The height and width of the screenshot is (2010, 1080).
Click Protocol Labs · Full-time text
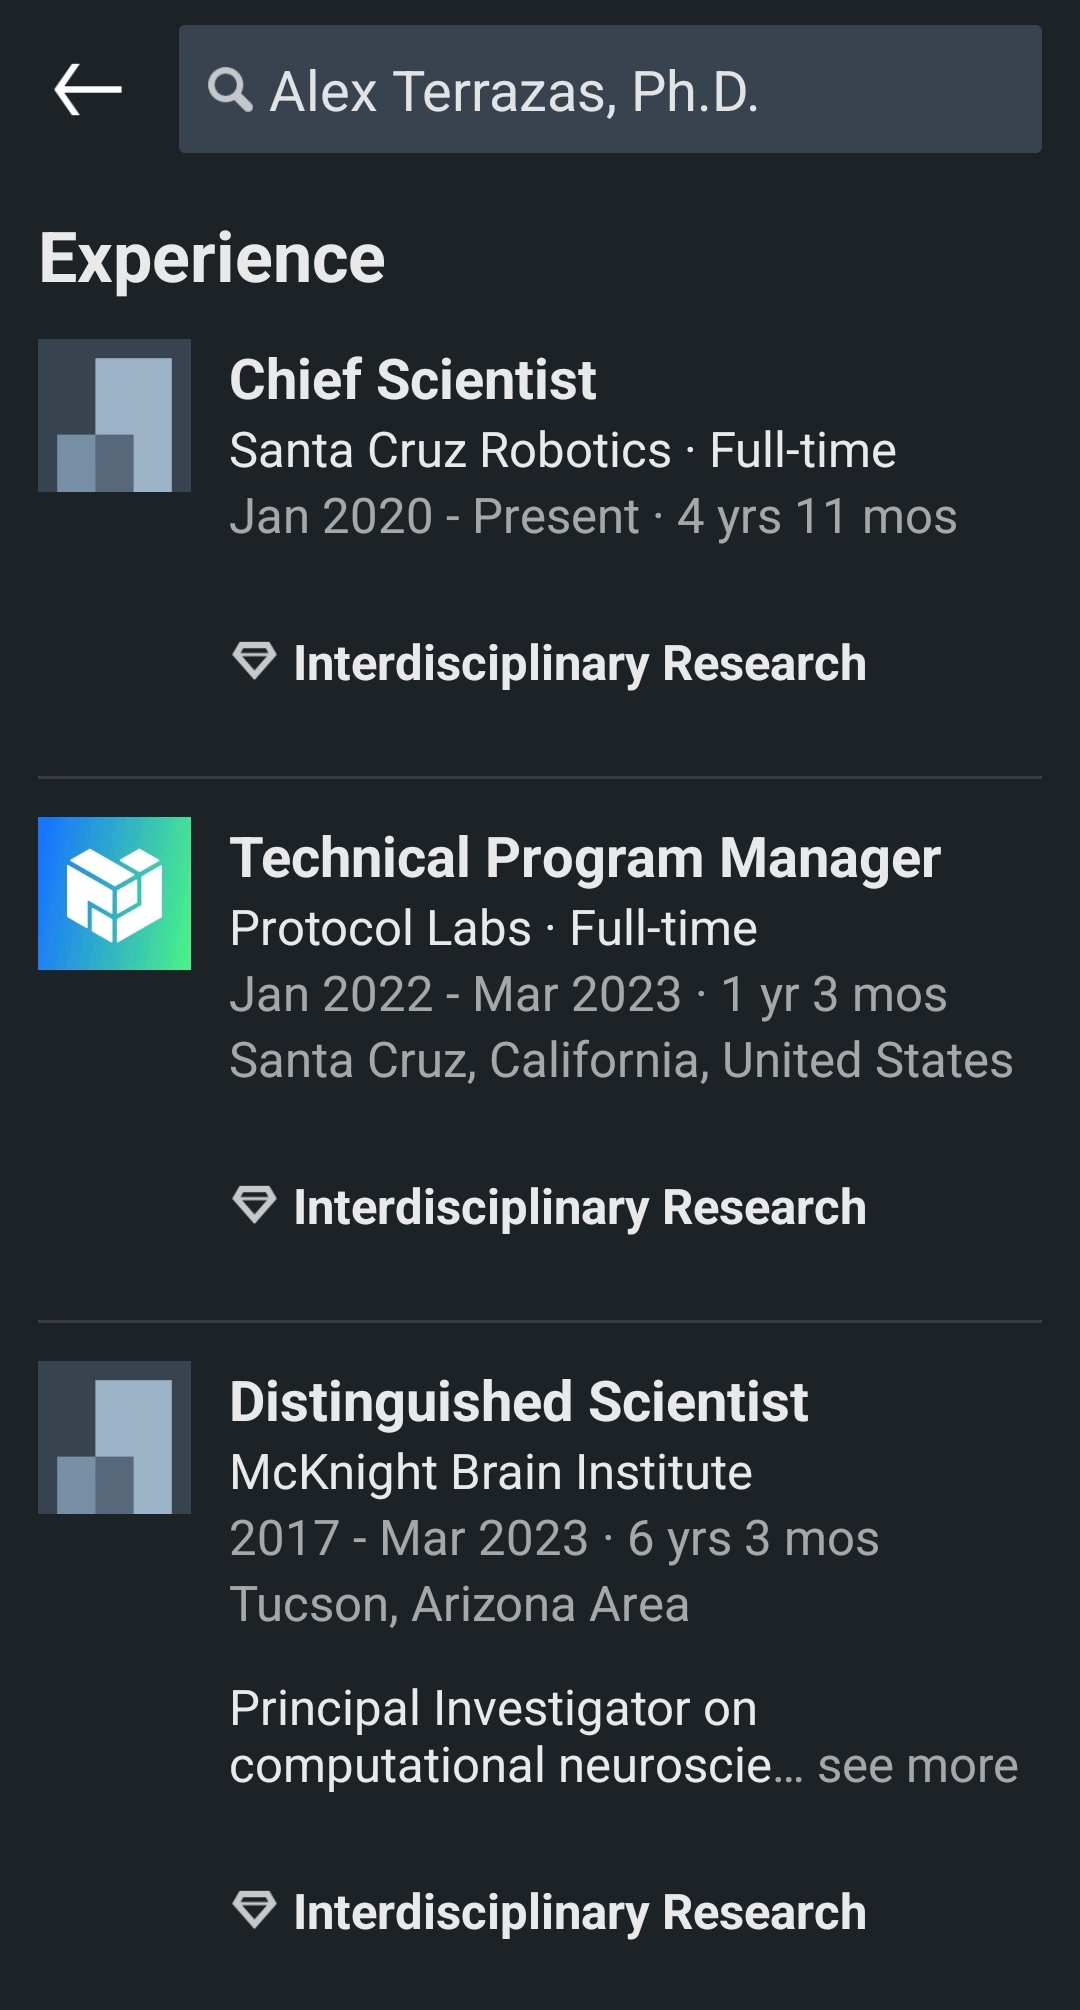coord(494,928)
